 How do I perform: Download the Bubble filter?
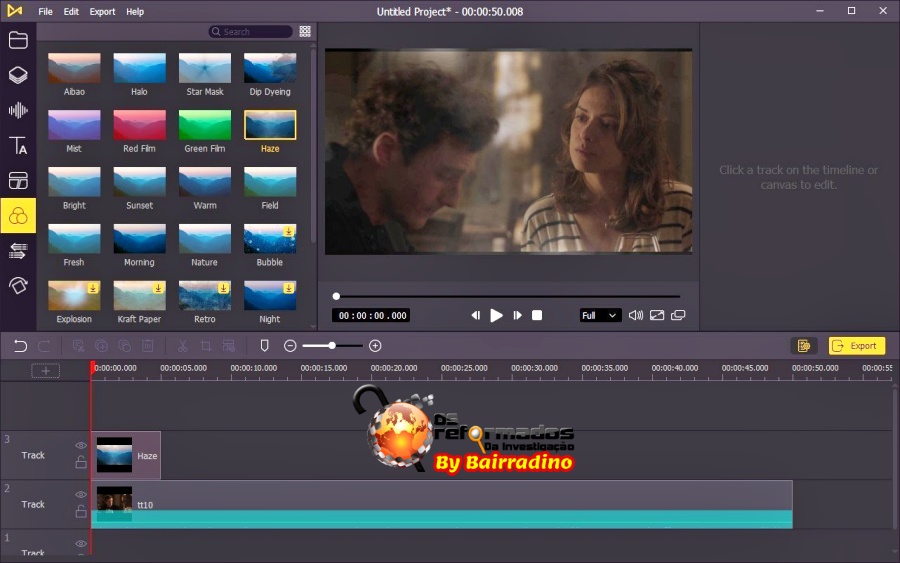tap(289, 231)
